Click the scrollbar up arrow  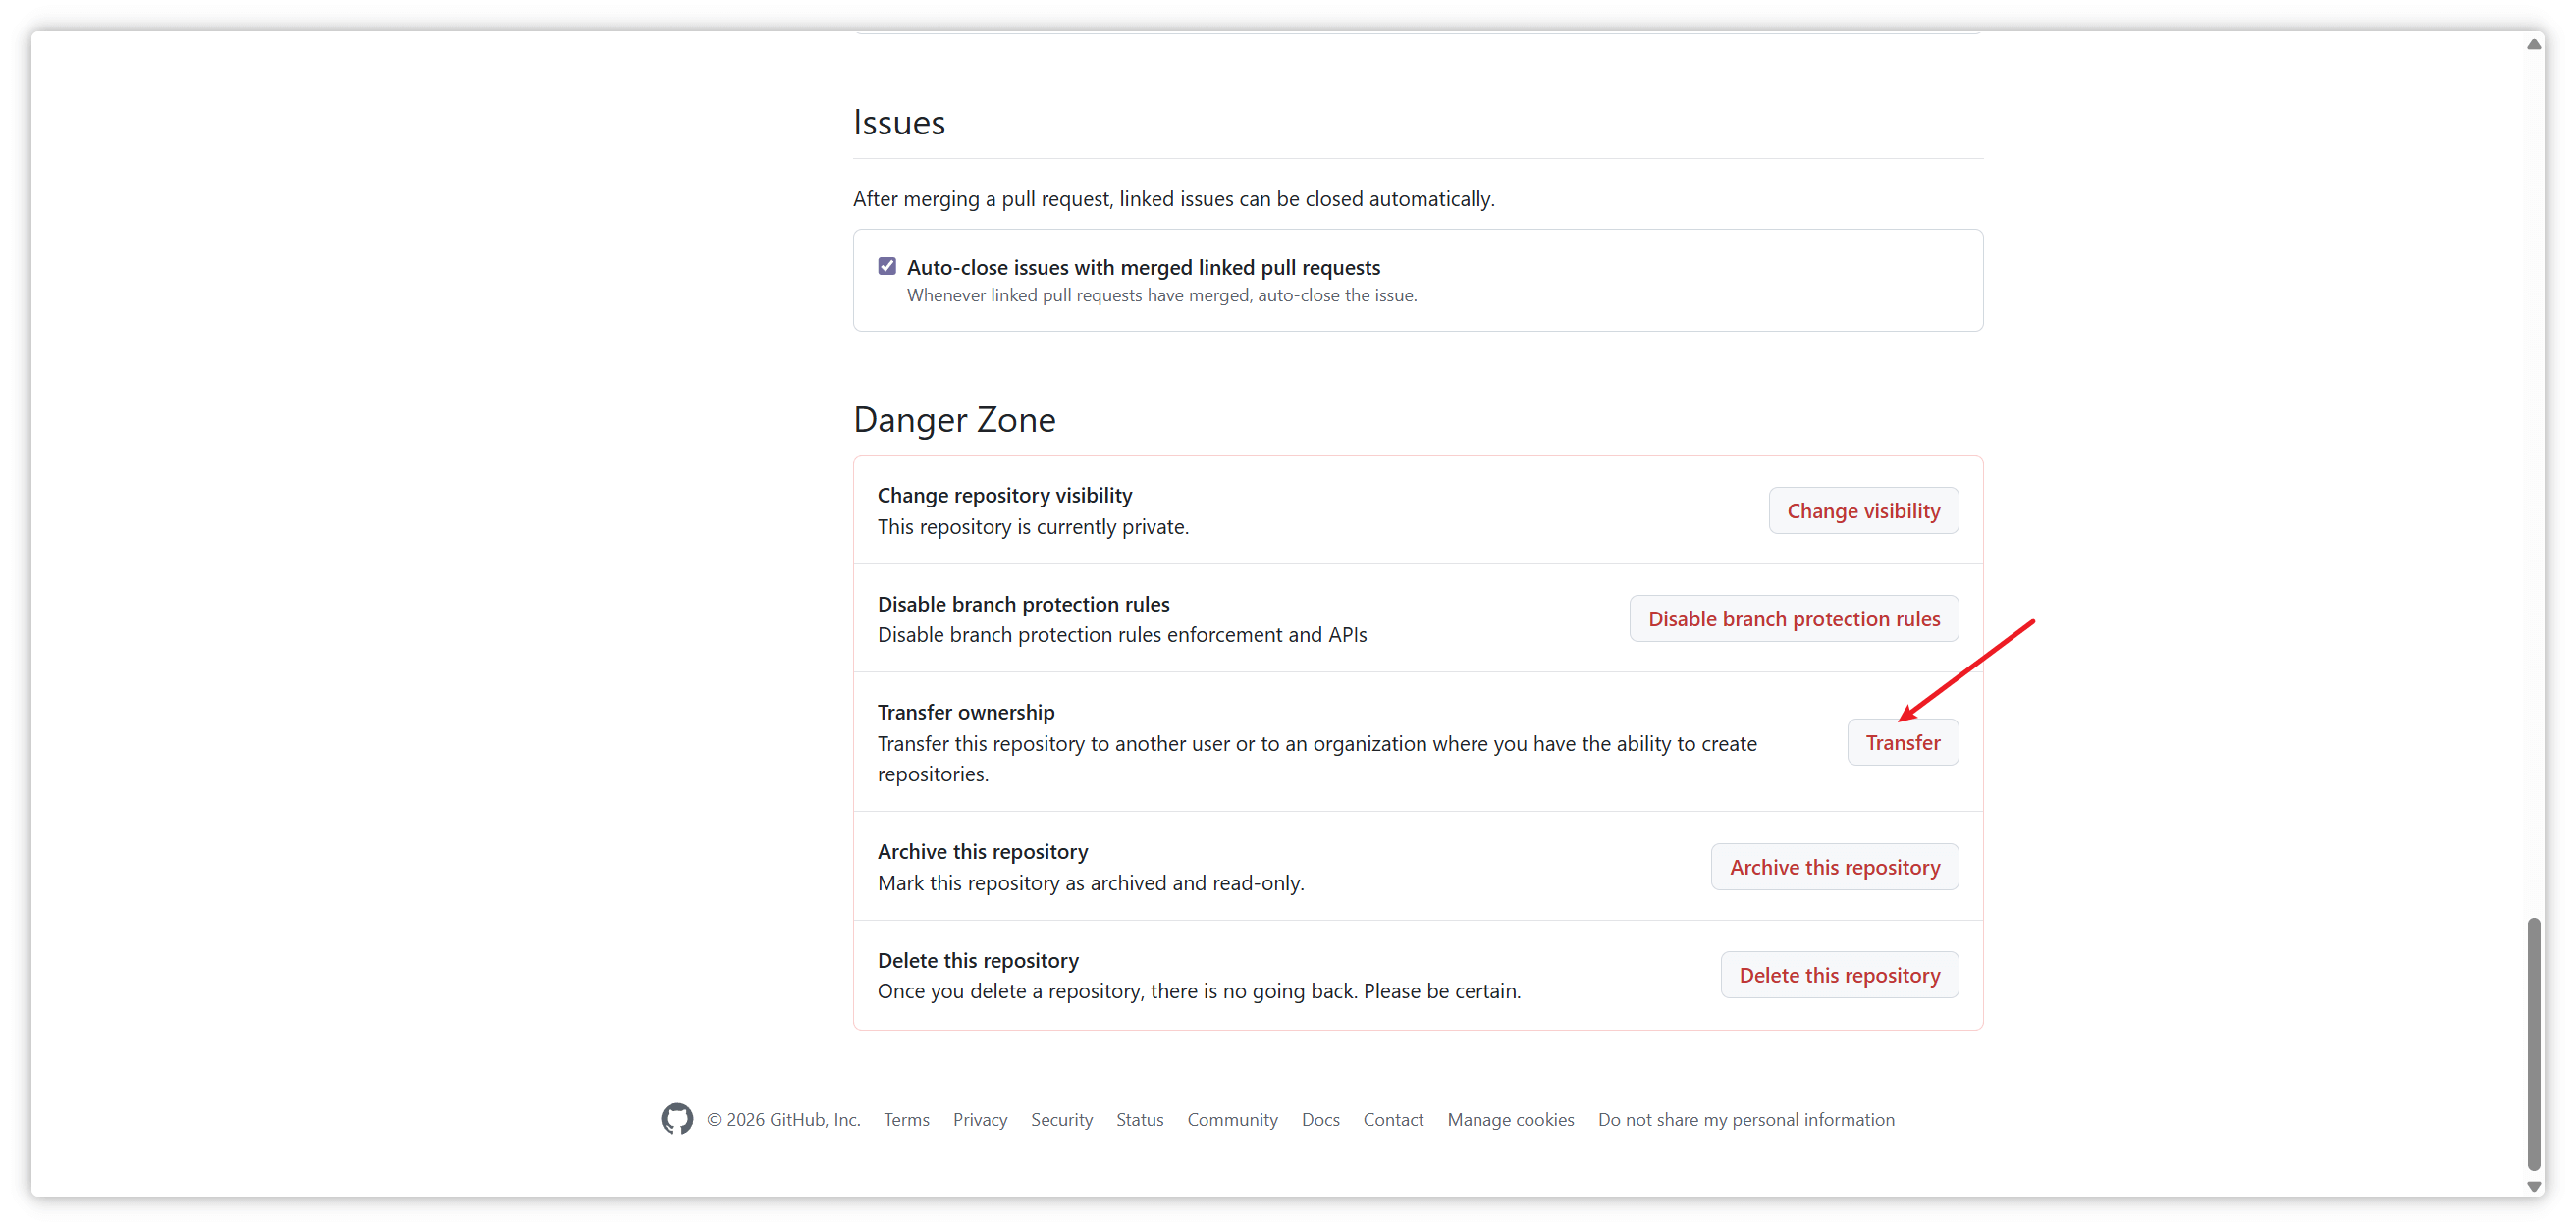[2533, 44]
